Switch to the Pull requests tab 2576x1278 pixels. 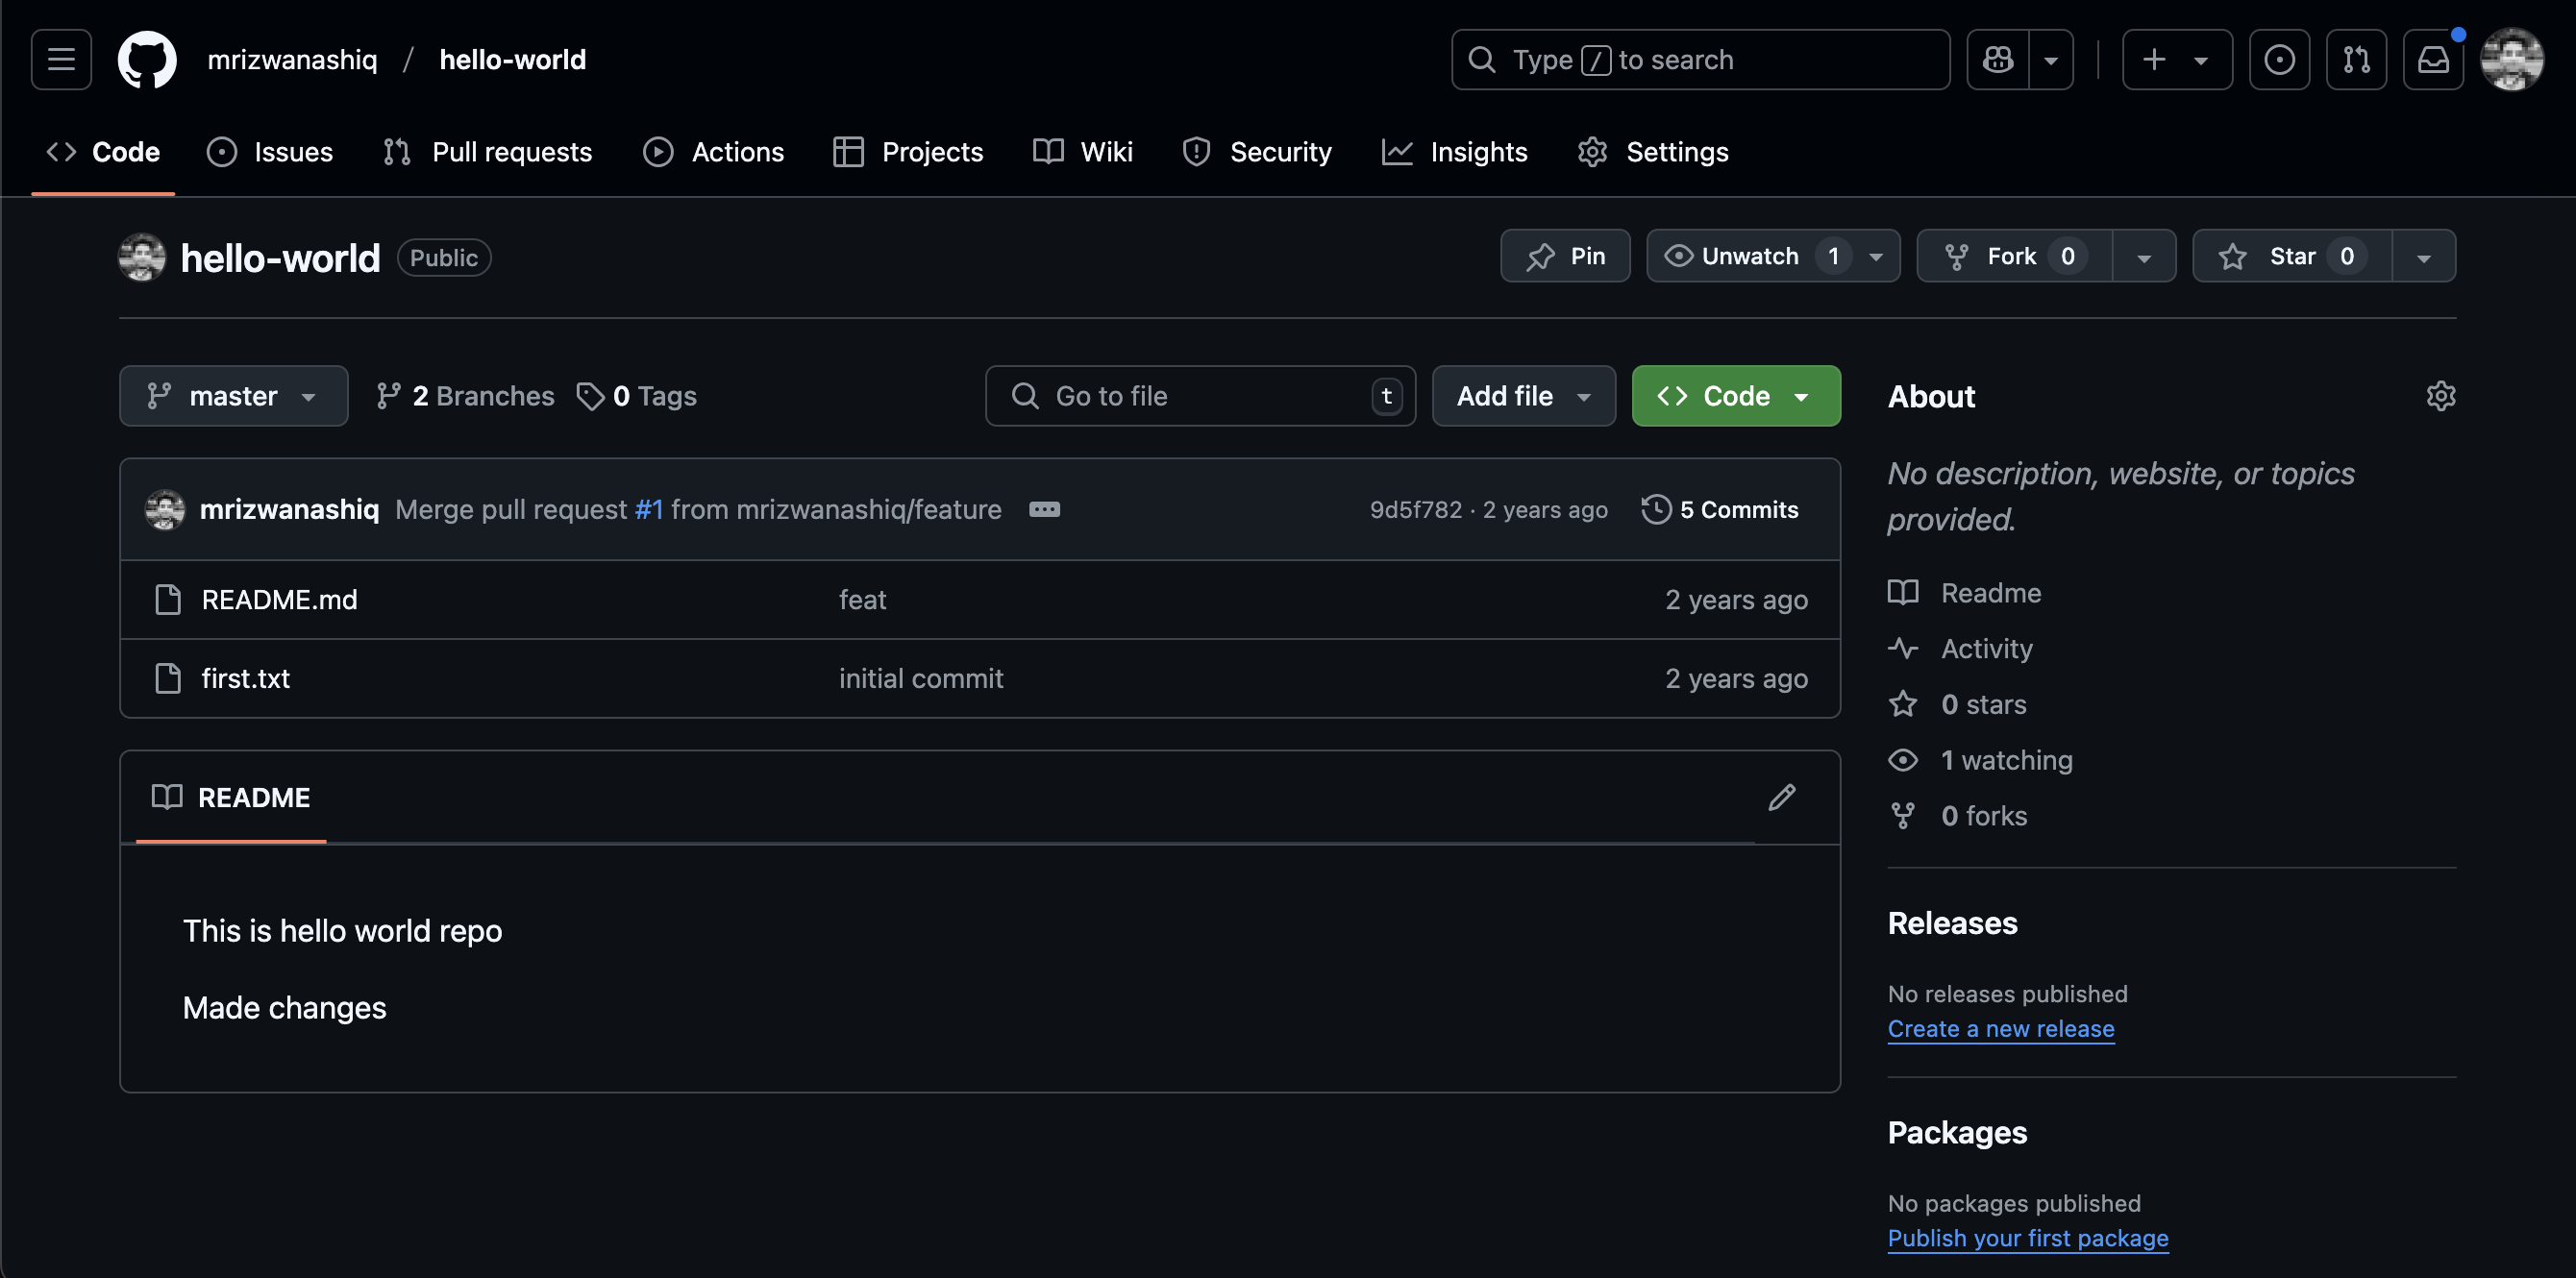point(488,152)
